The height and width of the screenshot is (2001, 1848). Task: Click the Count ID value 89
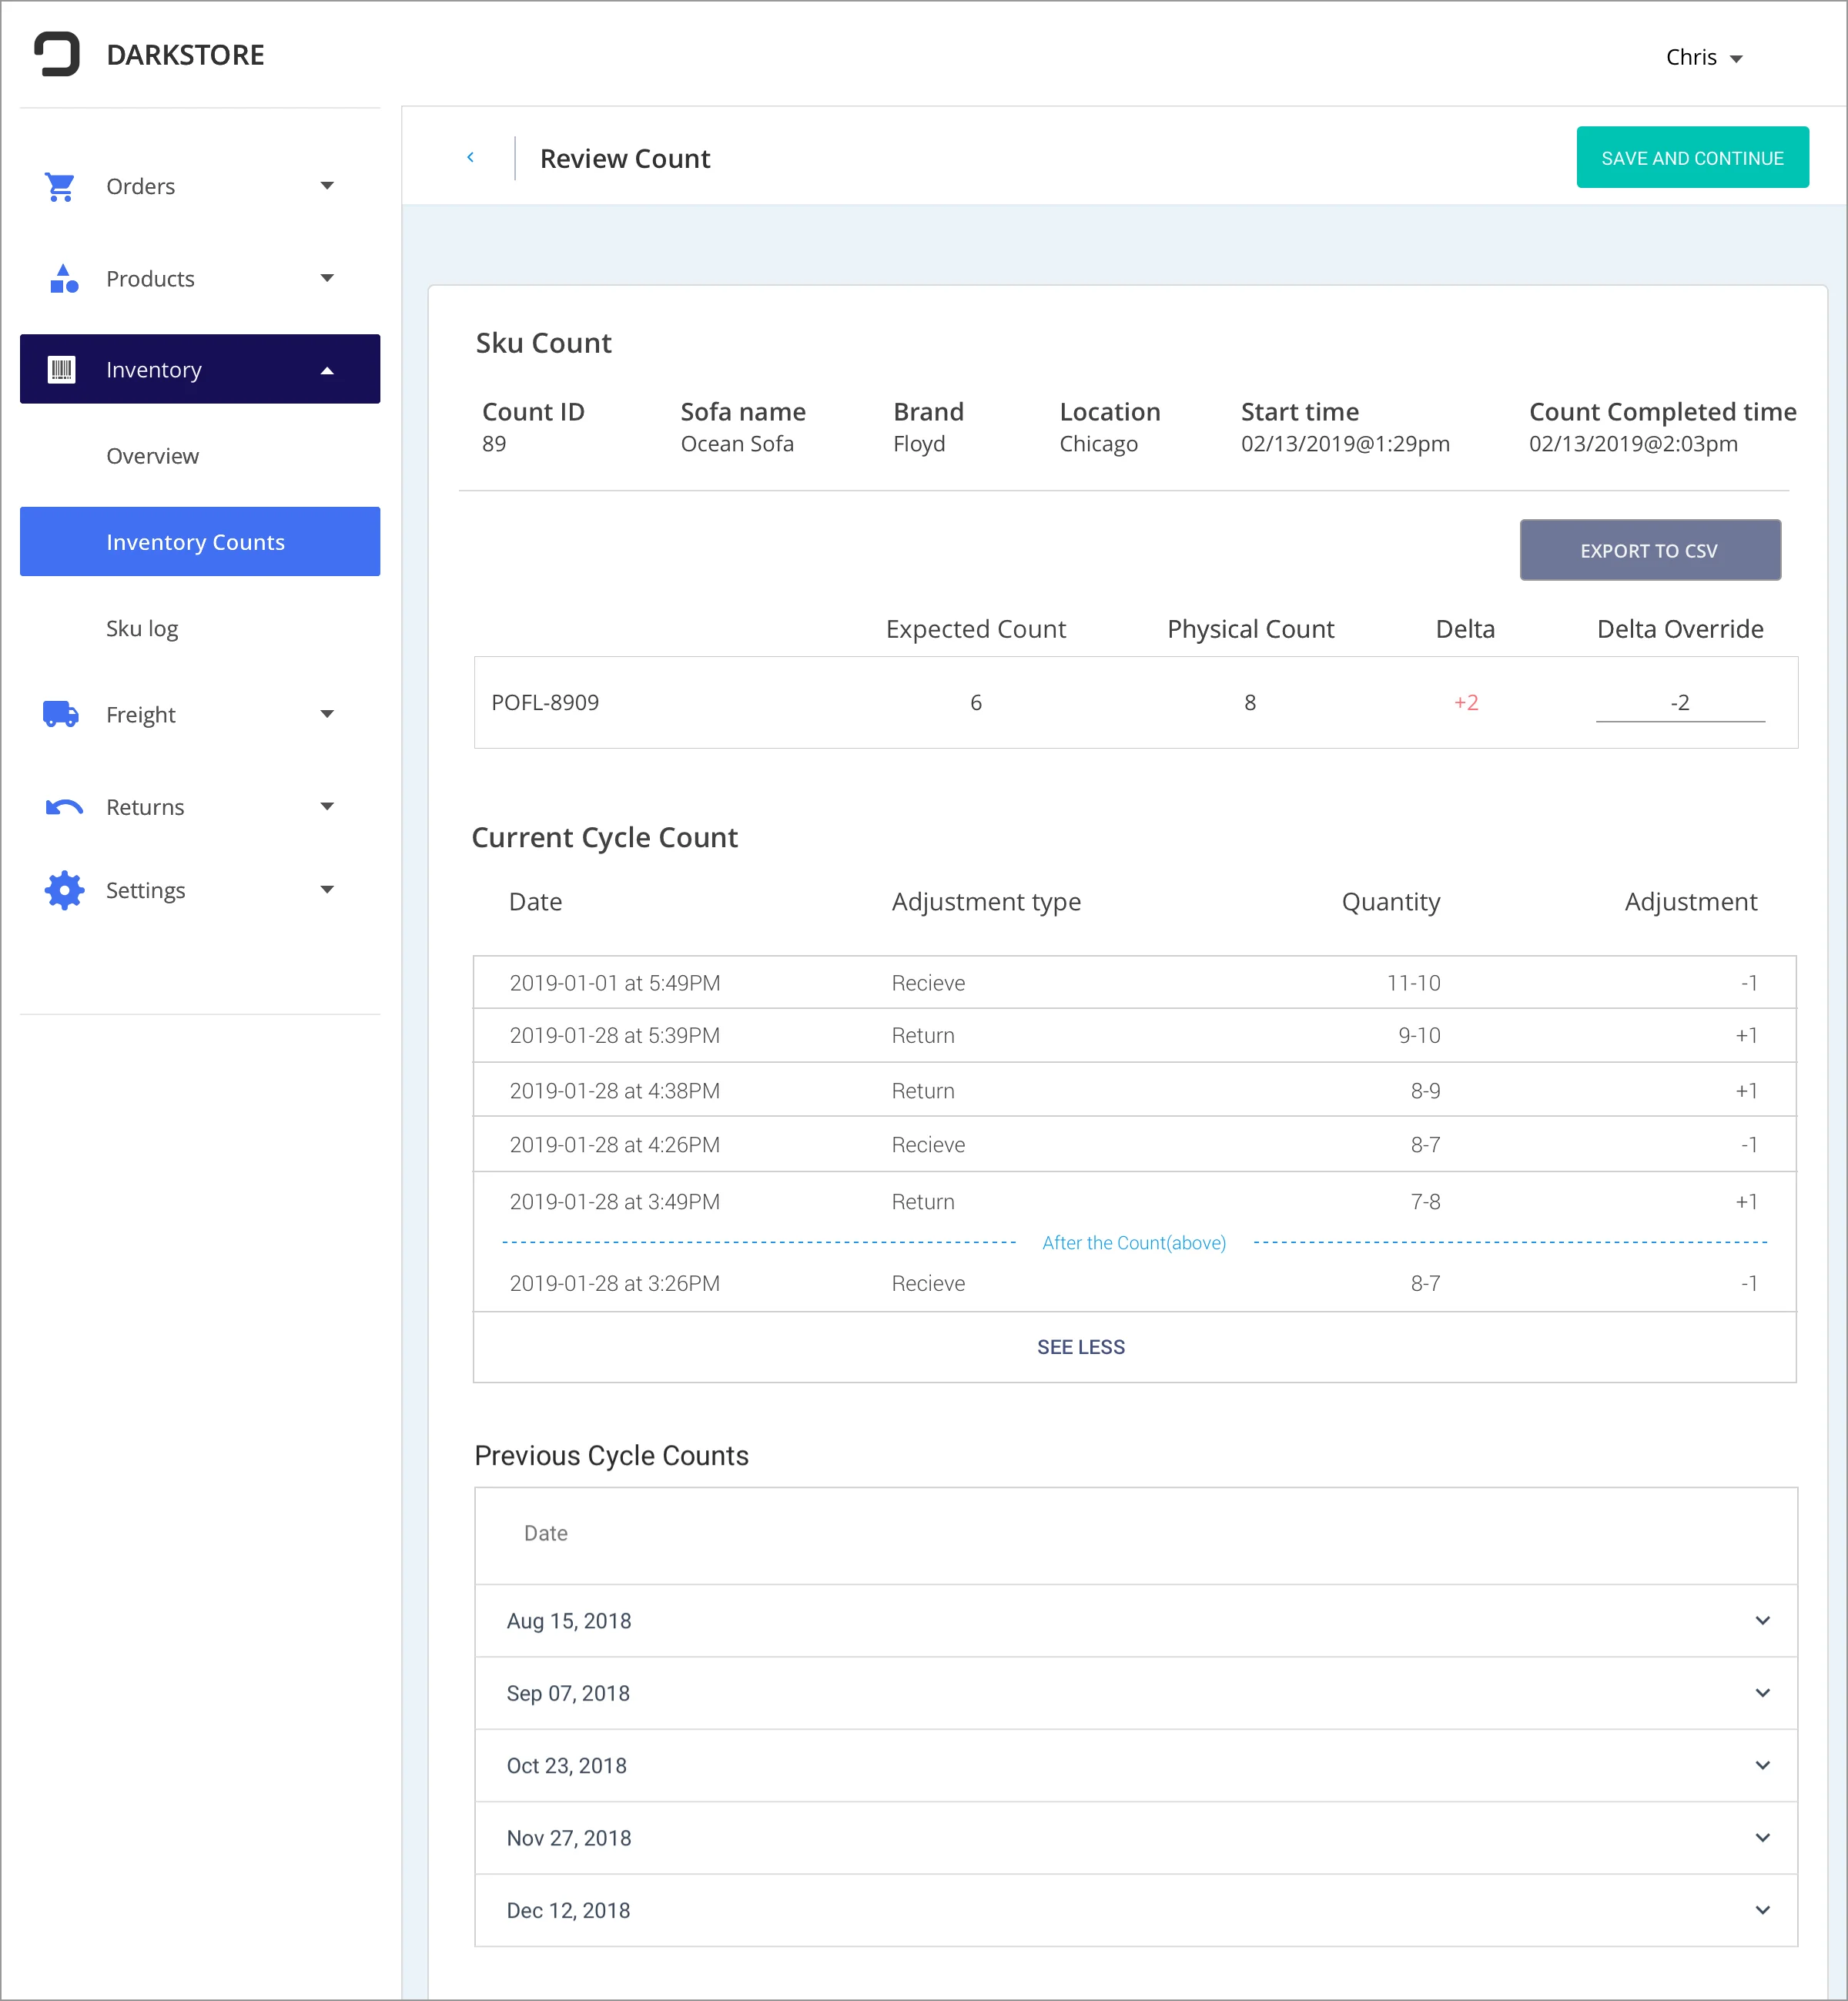[x=494, y=443]
